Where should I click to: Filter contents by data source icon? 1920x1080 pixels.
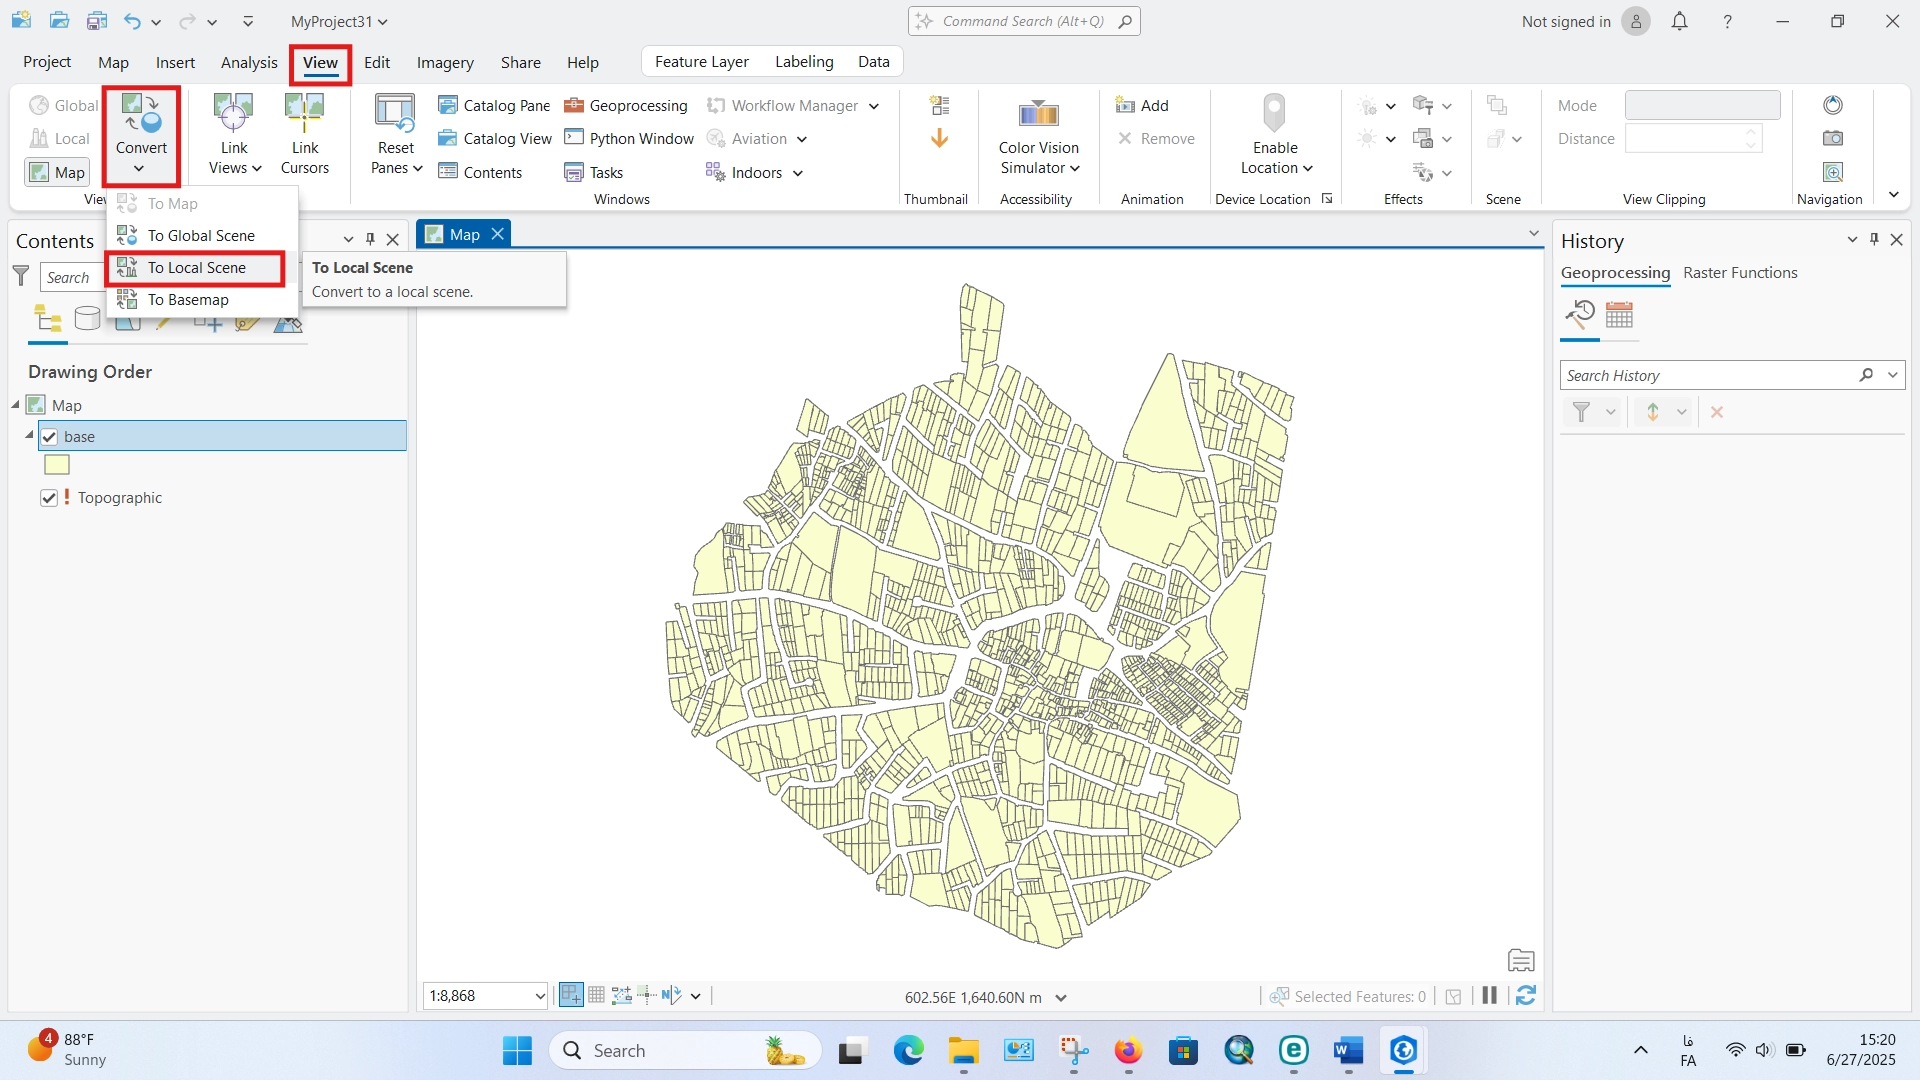click(87, 319)
